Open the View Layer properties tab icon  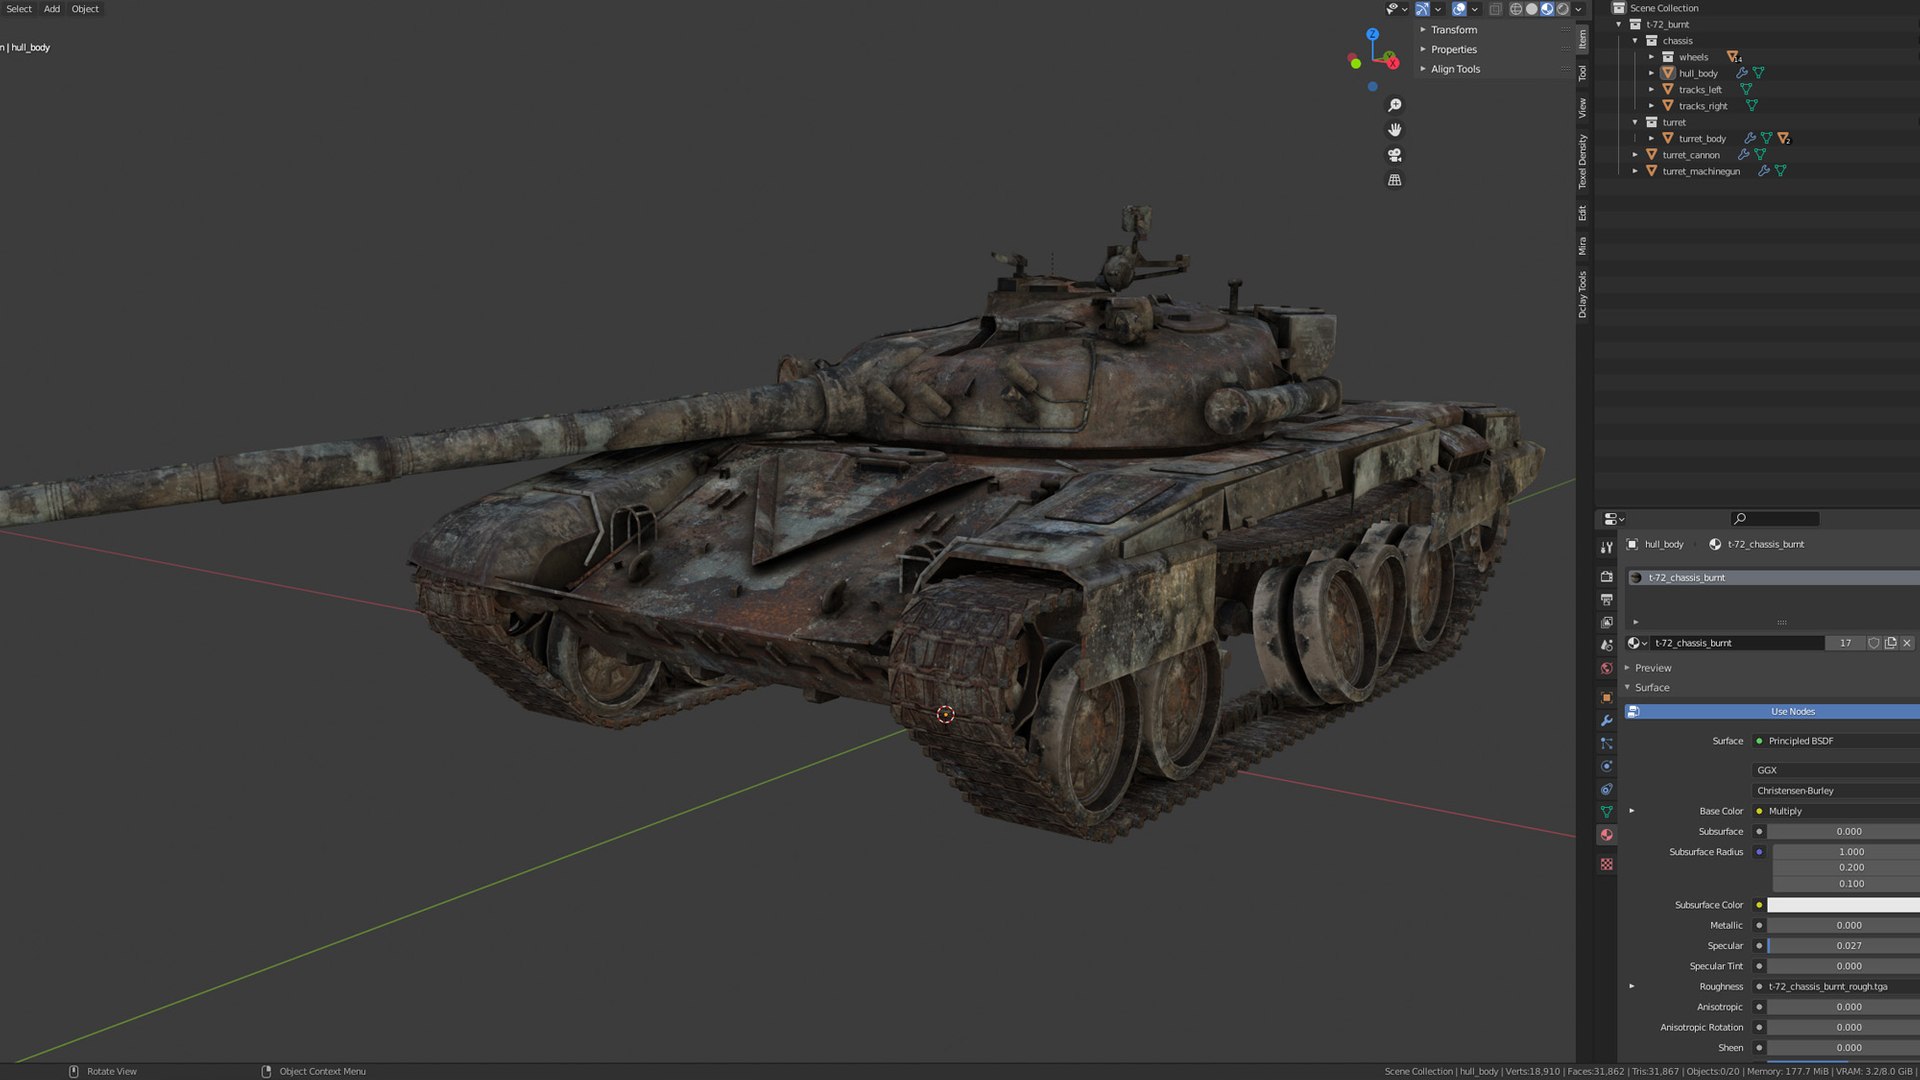[x=1607, y=622]
